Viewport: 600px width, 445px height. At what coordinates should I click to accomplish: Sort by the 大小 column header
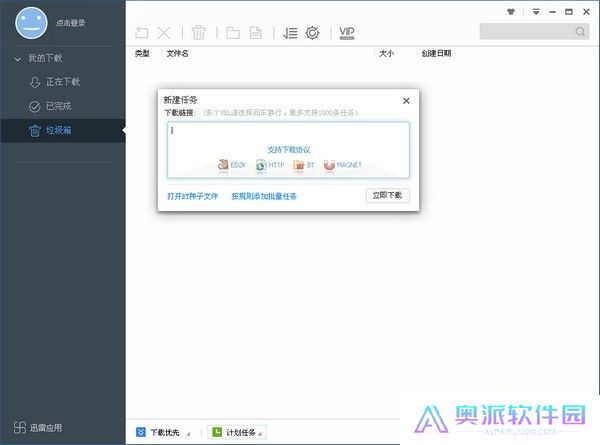(386, 54)
